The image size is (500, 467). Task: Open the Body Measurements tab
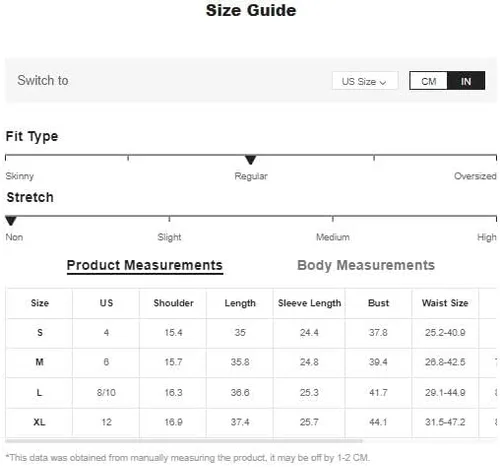(366, 265)
